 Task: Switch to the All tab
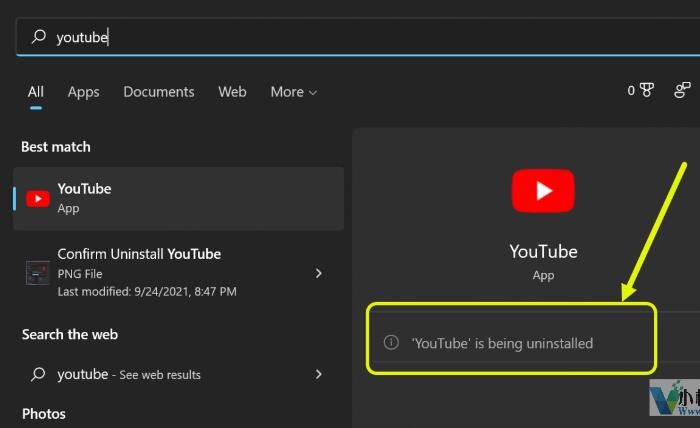36,92
